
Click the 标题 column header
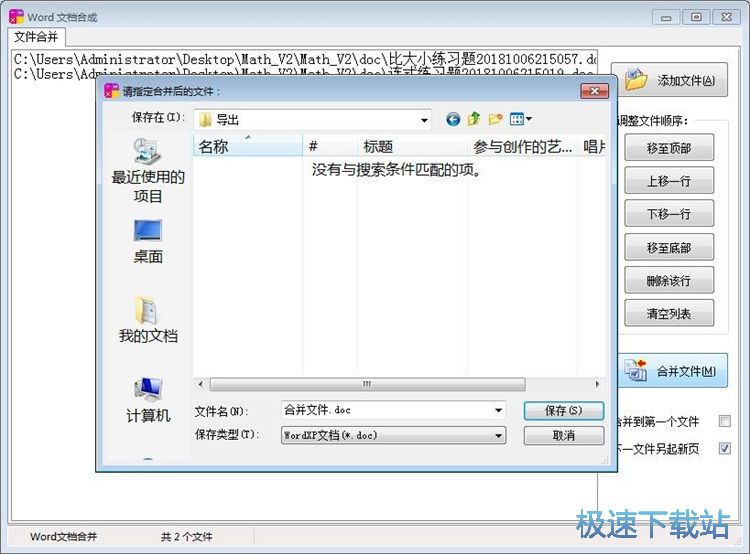[412, 146]
